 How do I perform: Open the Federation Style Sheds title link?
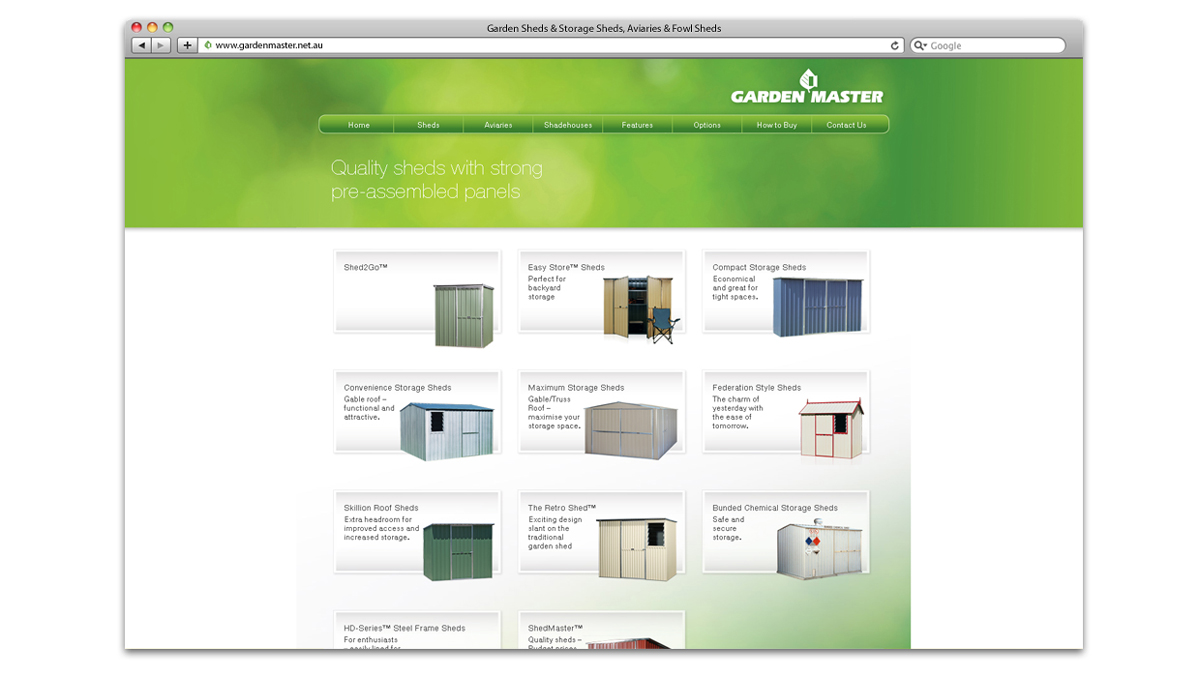[x=757, y=388]
